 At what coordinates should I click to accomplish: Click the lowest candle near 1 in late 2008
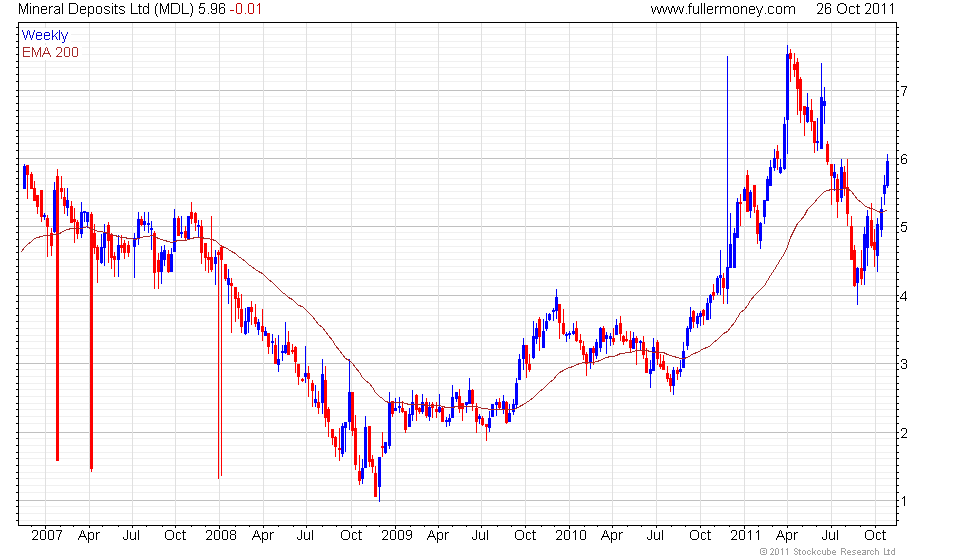click(379, 479)
